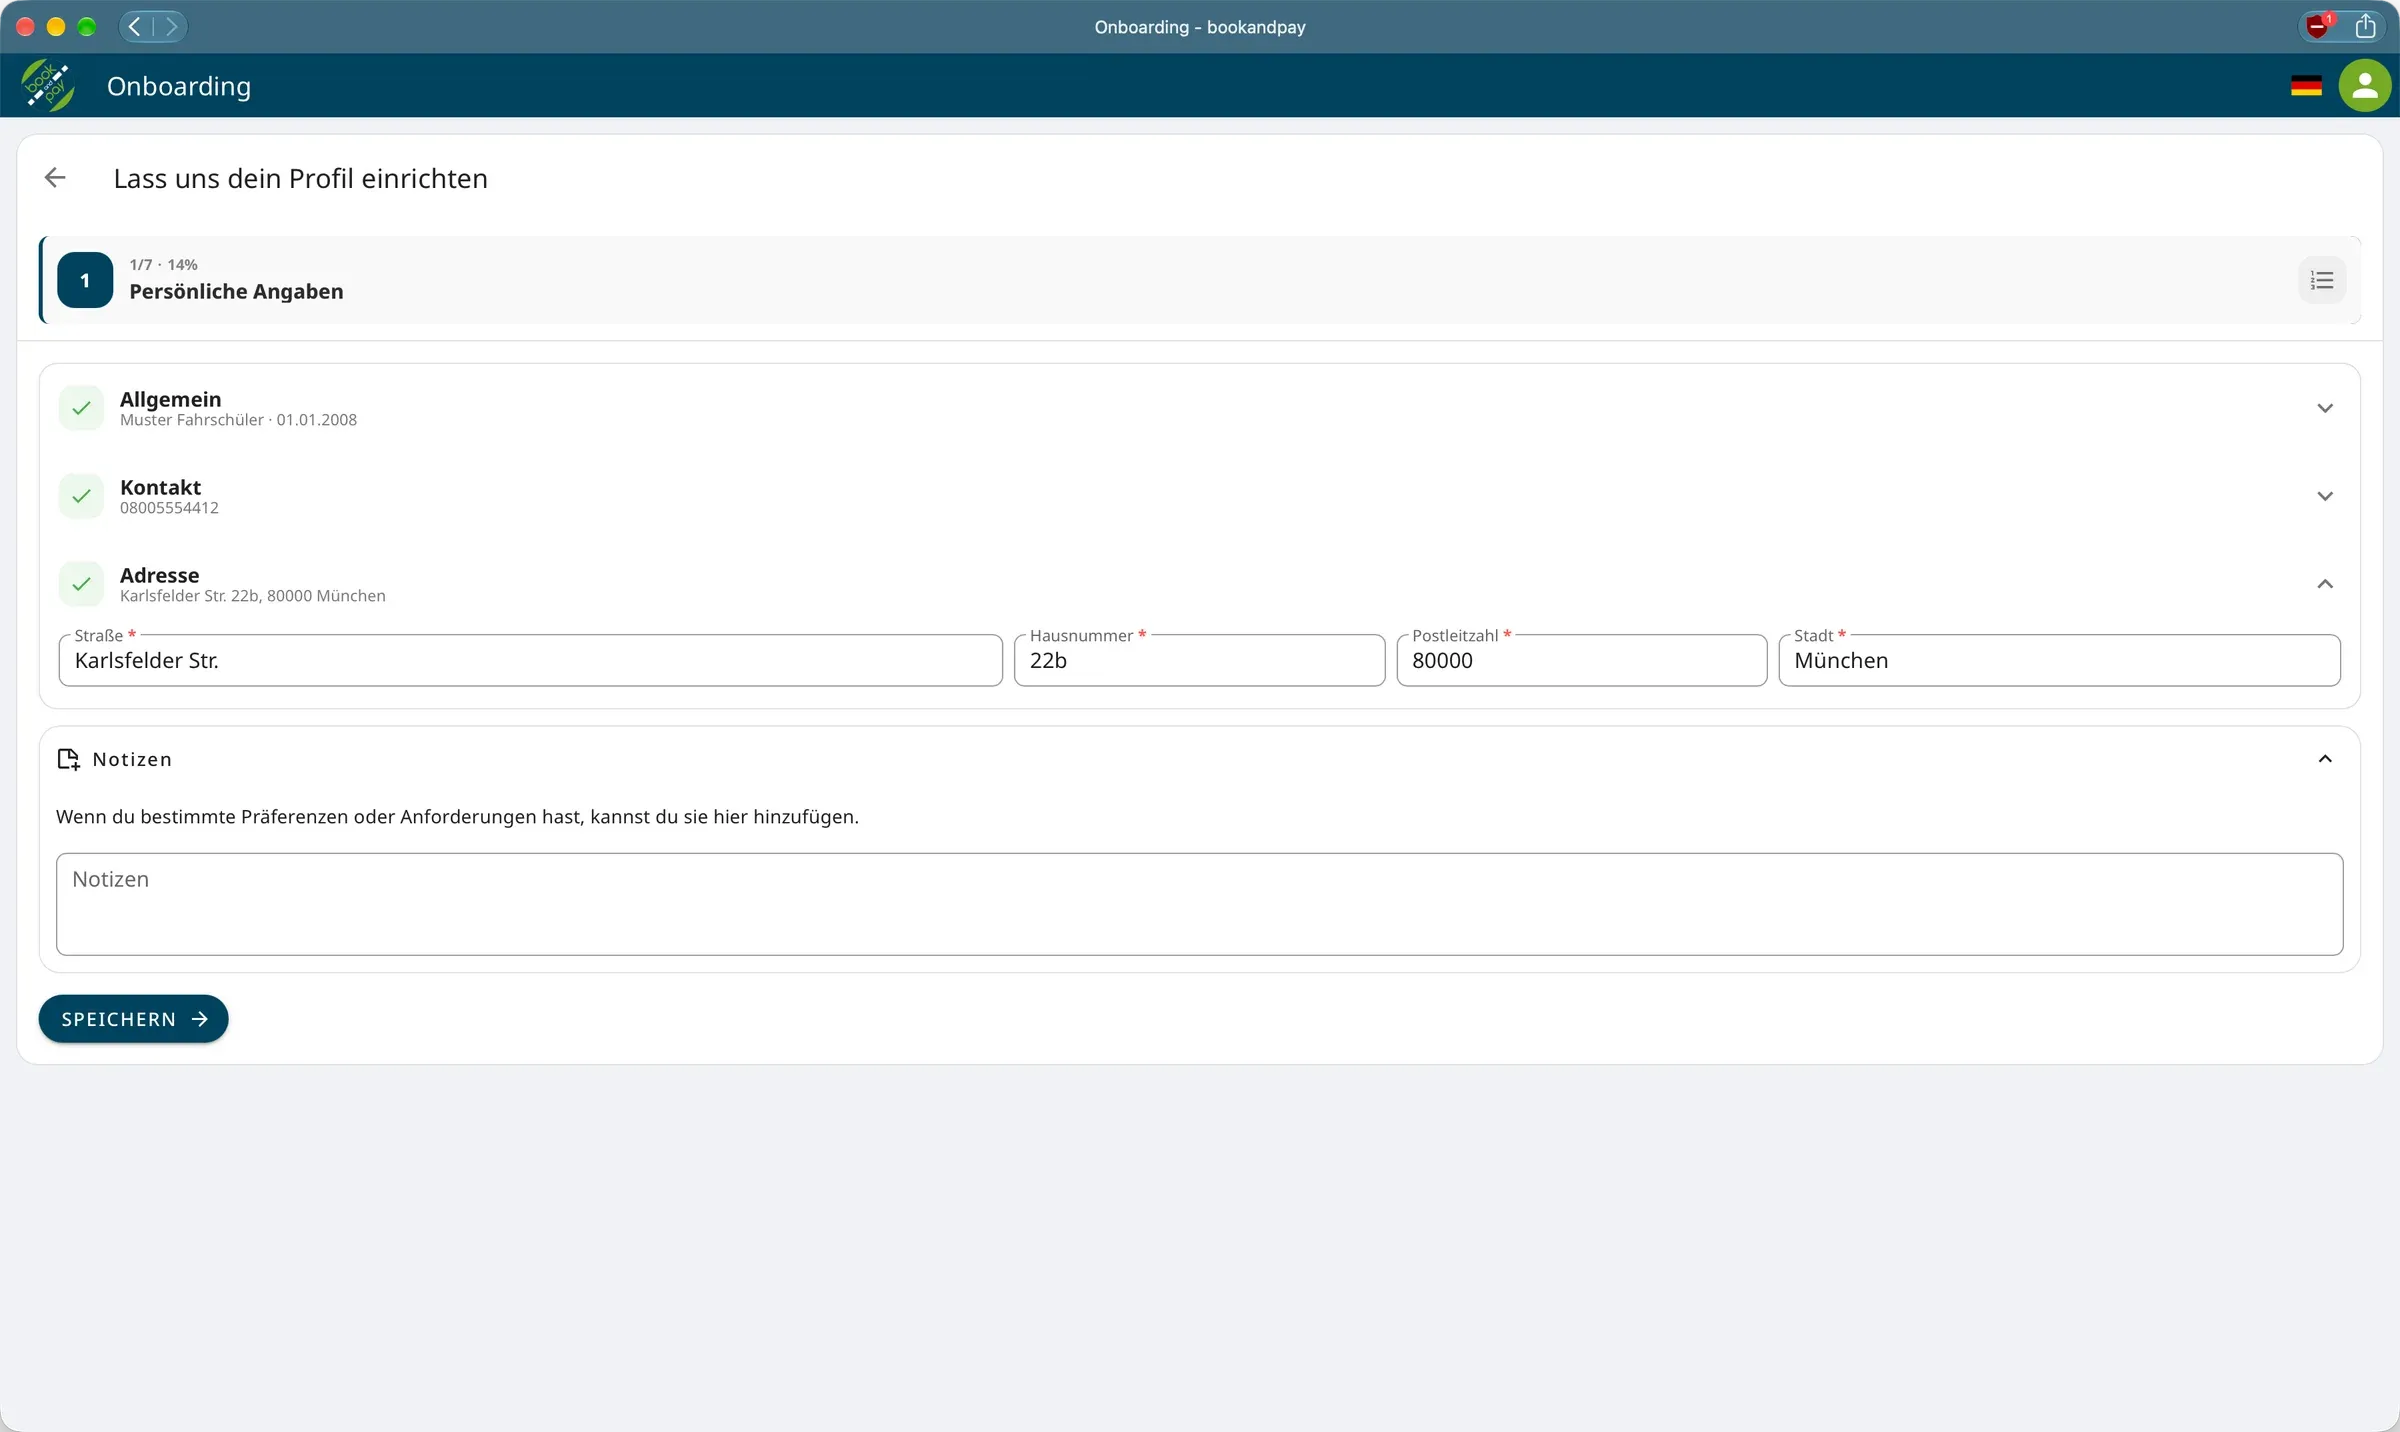The height and width of the screenshot is (1432, 2400).
Task: Click the Speichern button
Action: click(133, 1019)
